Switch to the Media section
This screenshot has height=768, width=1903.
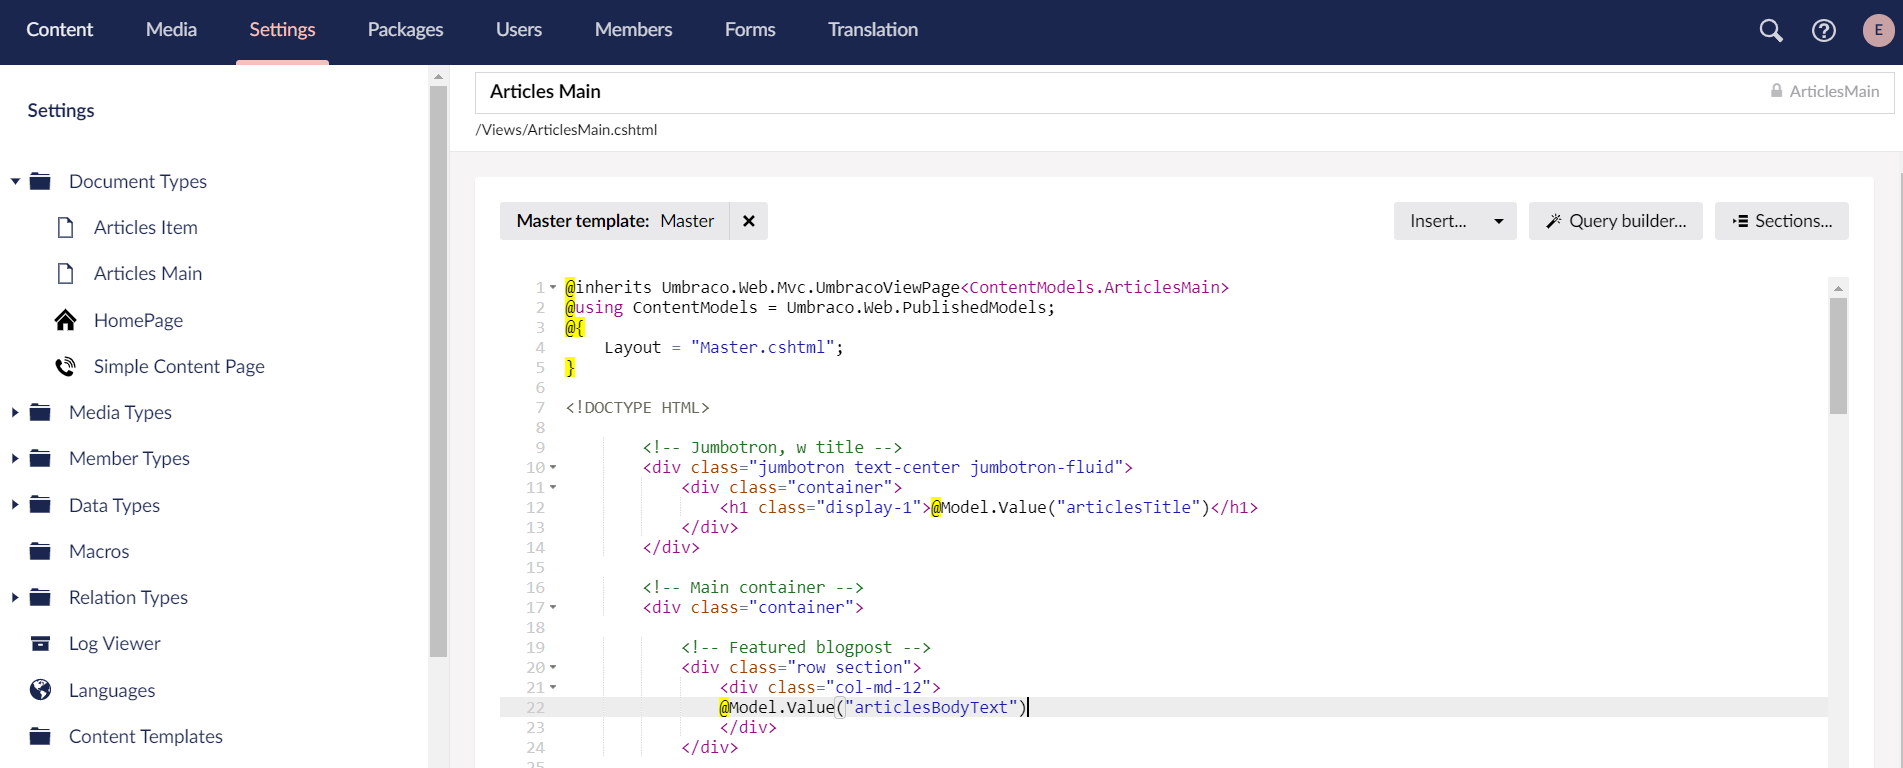[171, 30]
